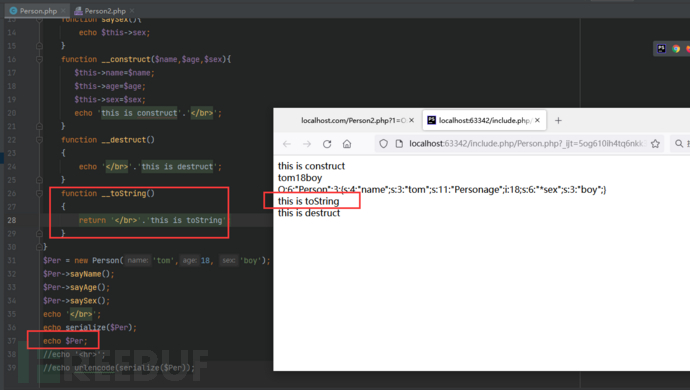Viewport: 690px width, 390px height.
Task: Click the browser forward arrow
Action: tap(307, 144)
